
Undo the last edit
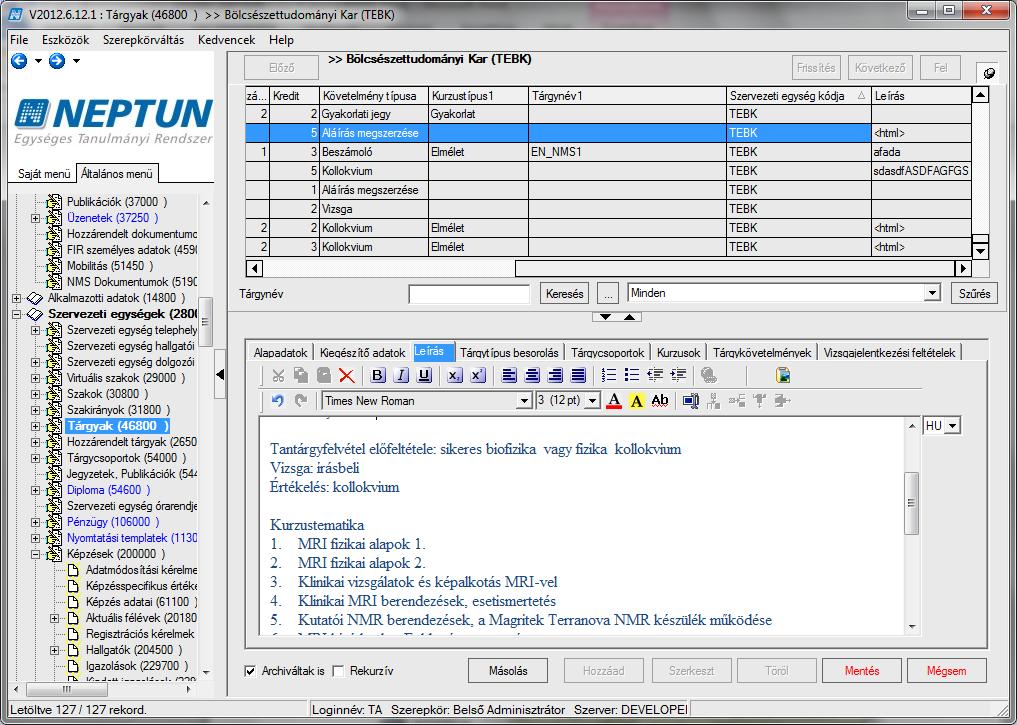(x=278, y=401)
